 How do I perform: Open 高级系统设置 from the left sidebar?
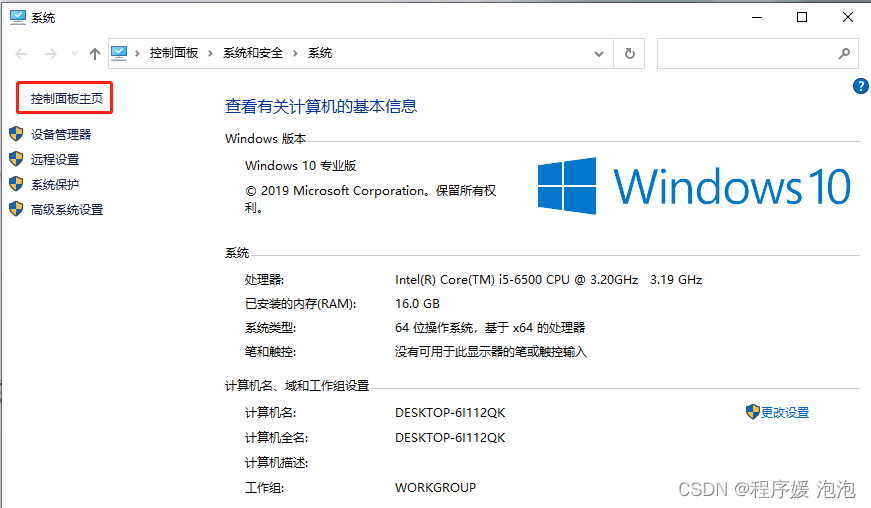[x=67, y=209]
